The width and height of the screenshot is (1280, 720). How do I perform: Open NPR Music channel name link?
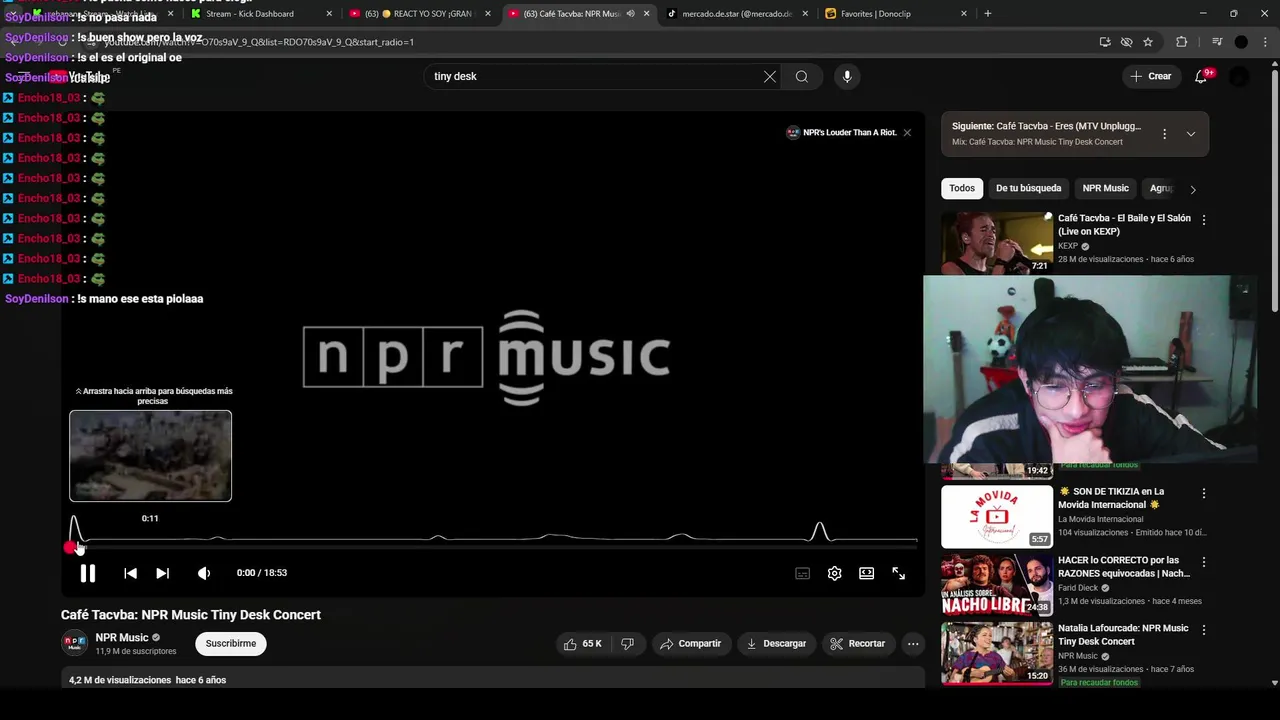[122, 638]
